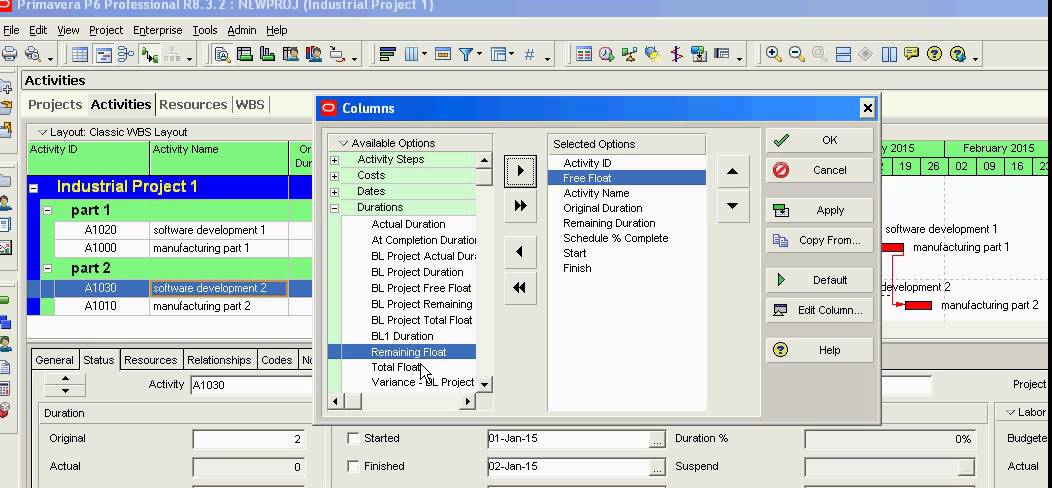Screen dimensions: 1052x488
Task: Open the Layout: Classic WBS Layout dropdown
Action: click(43, 132)
